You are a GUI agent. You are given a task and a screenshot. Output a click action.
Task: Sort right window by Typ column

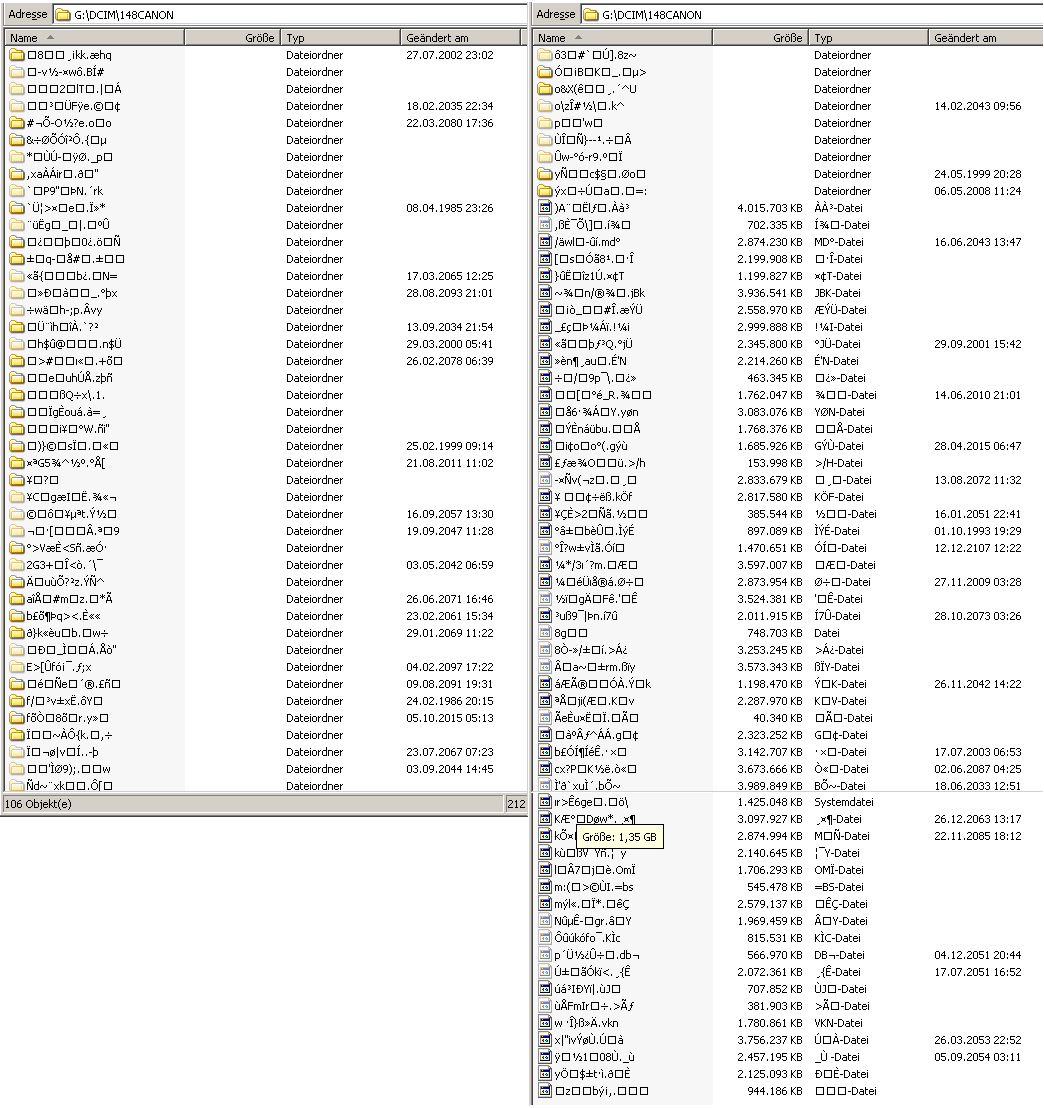tap(869, 37)
